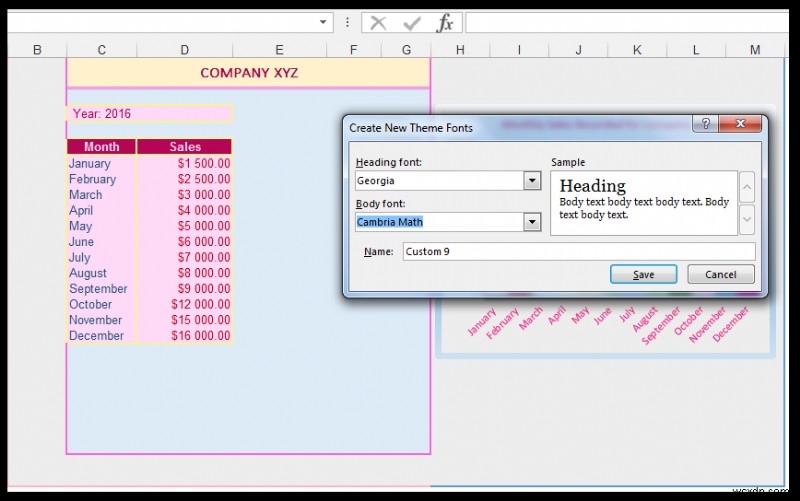Select column J header

[578, 49]
